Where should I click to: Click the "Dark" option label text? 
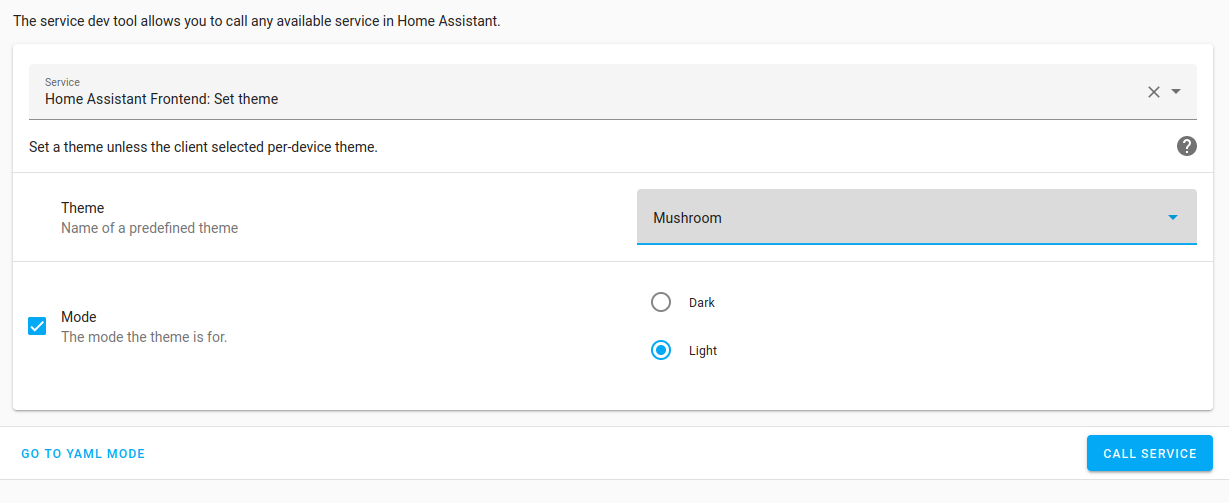(702, 303)
